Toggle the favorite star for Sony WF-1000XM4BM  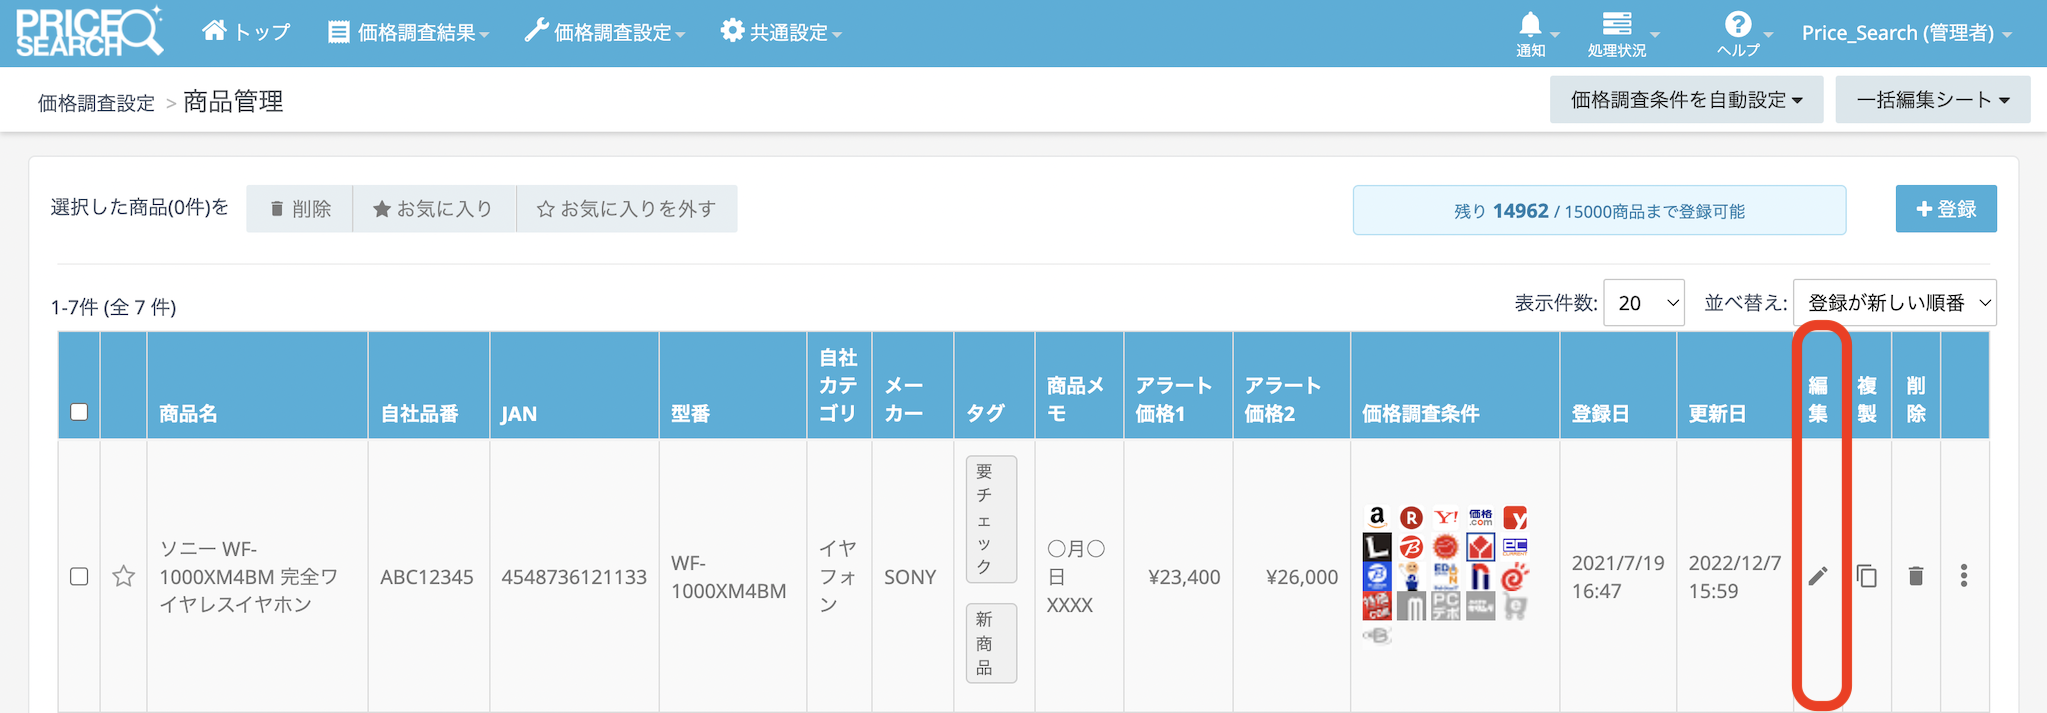point(123,576)
